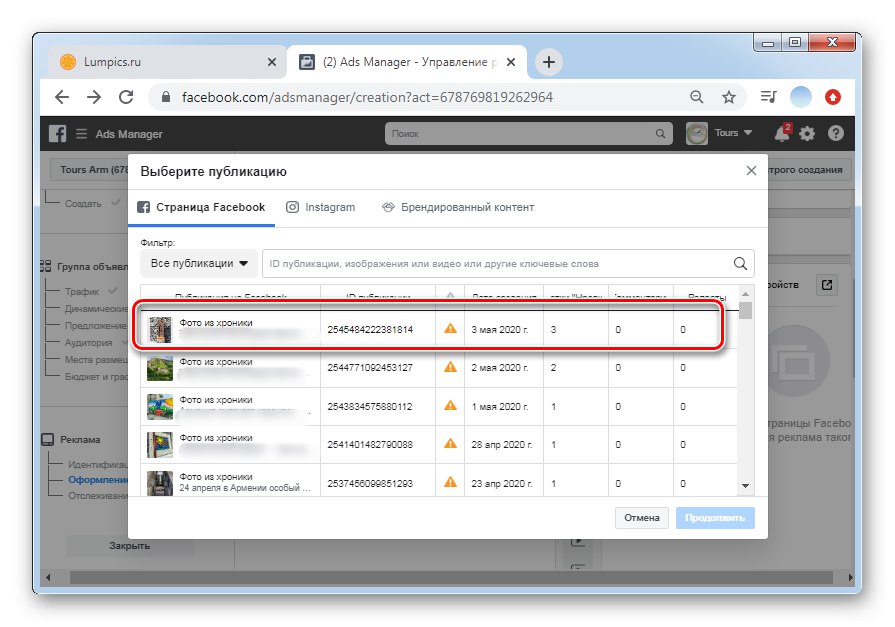This screenshot has width=895, height=627.
Task: Click the Facebook logo in Ads Manager header
Action: [57, 134]
